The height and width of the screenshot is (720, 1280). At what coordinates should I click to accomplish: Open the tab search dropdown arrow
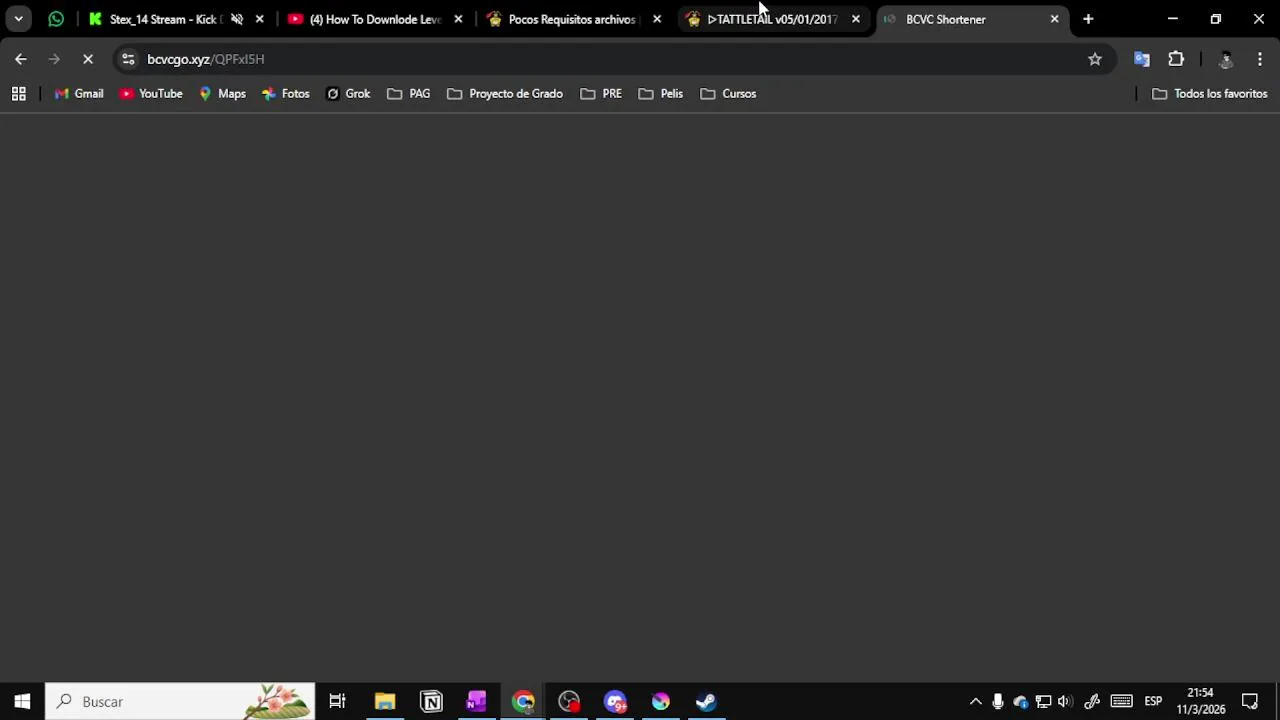point(18,19)
